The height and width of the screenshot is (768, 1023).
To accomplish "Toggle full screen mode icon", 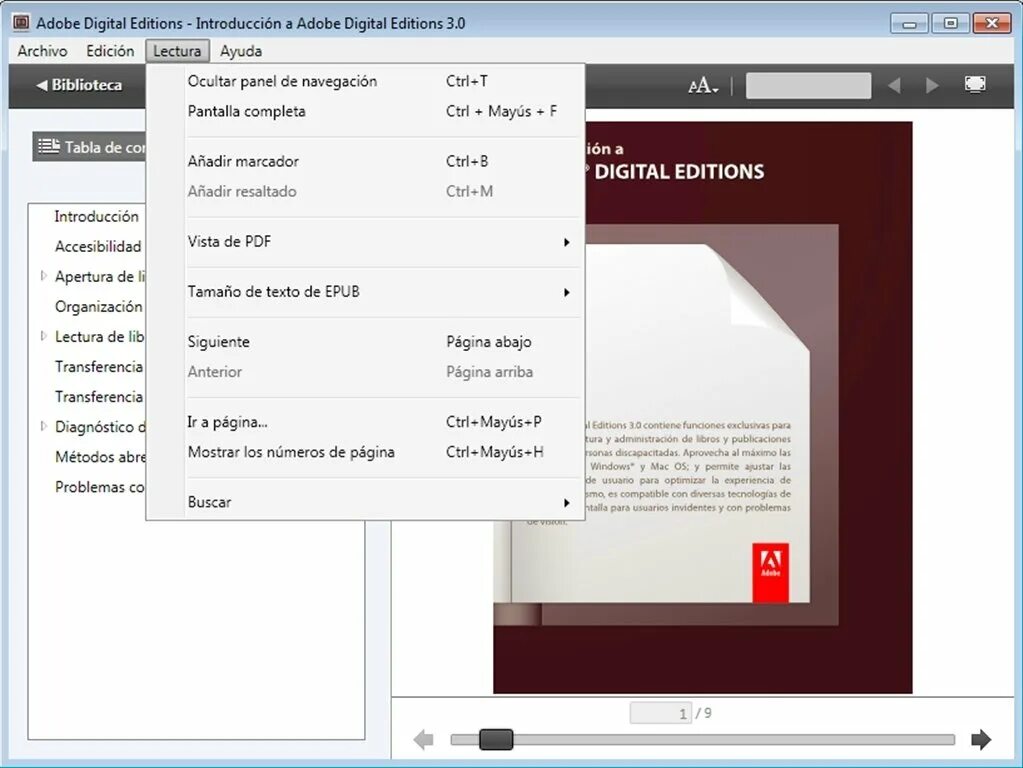I will tap(975, 85).
